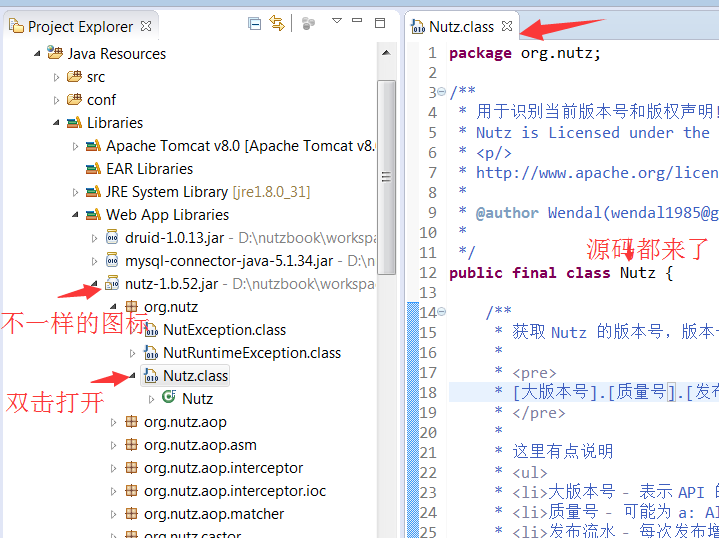This screenshot has height=538, width=719.
Task: Toggle Link with Editor icon
Action: pos(277,22)
